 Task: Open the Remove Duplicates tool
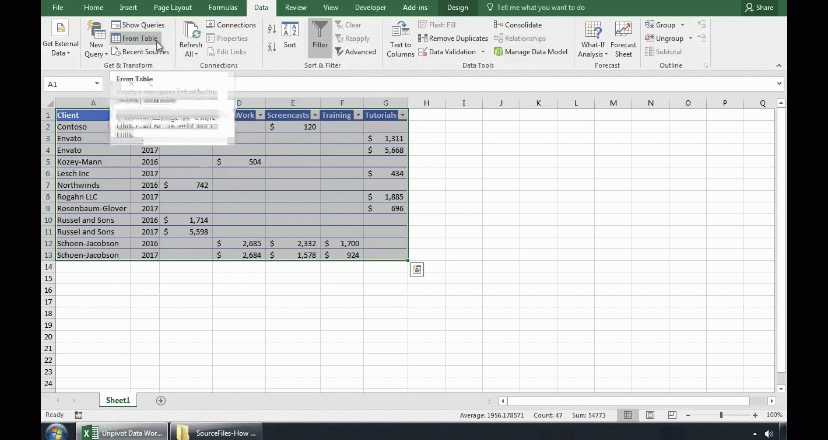[453, 38]
